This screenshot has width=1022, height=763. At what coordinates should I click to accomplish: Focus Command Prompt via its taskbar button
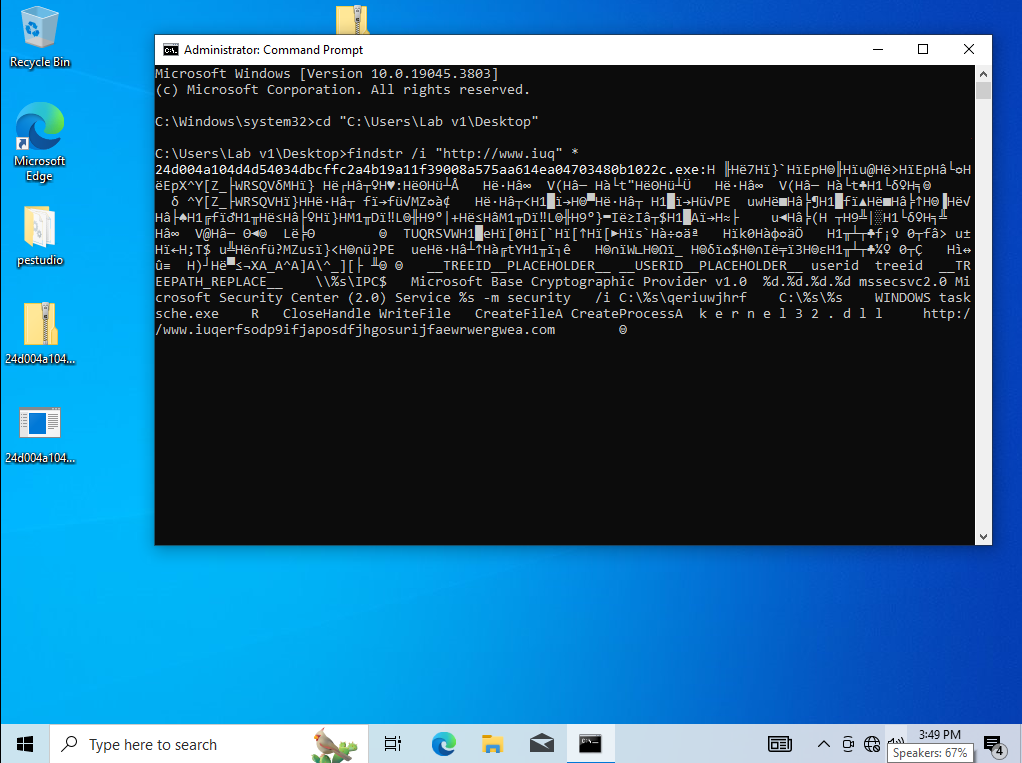(591, 743)
